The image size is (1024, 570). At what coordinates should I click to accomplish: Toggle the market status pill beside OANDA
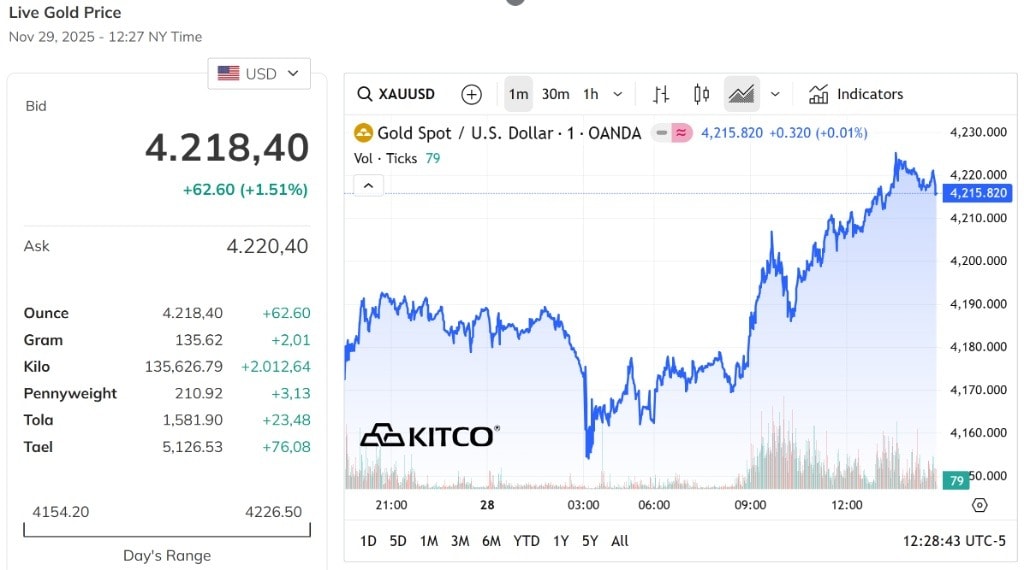[671, 133]
